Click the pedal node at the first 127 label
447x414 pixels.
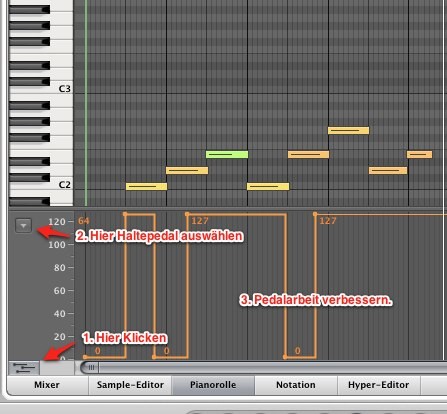point(187,214)
